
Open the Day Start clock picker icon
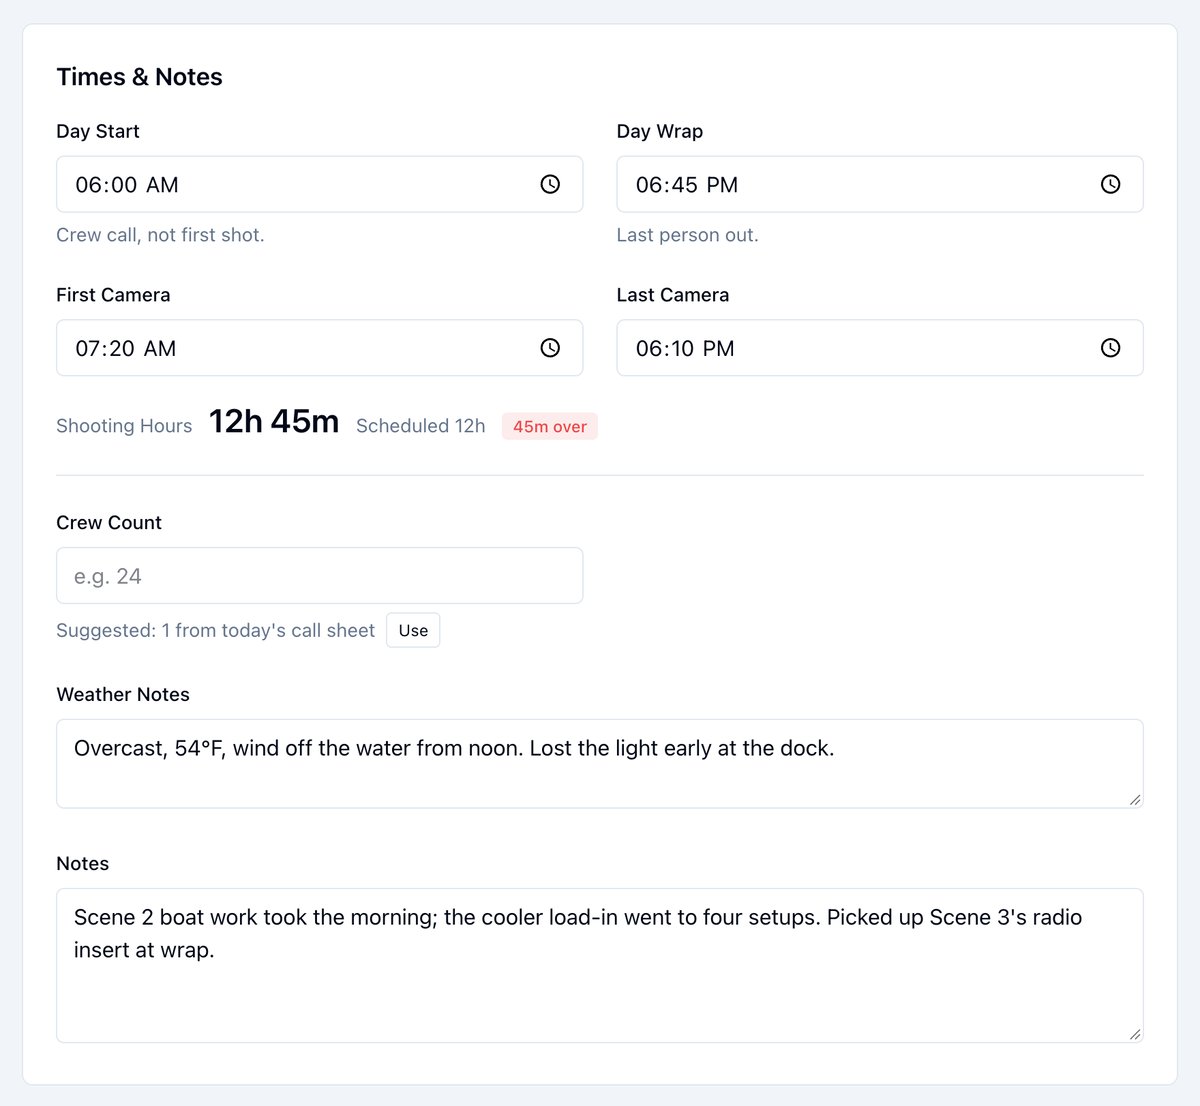click(x=550, y=184)
